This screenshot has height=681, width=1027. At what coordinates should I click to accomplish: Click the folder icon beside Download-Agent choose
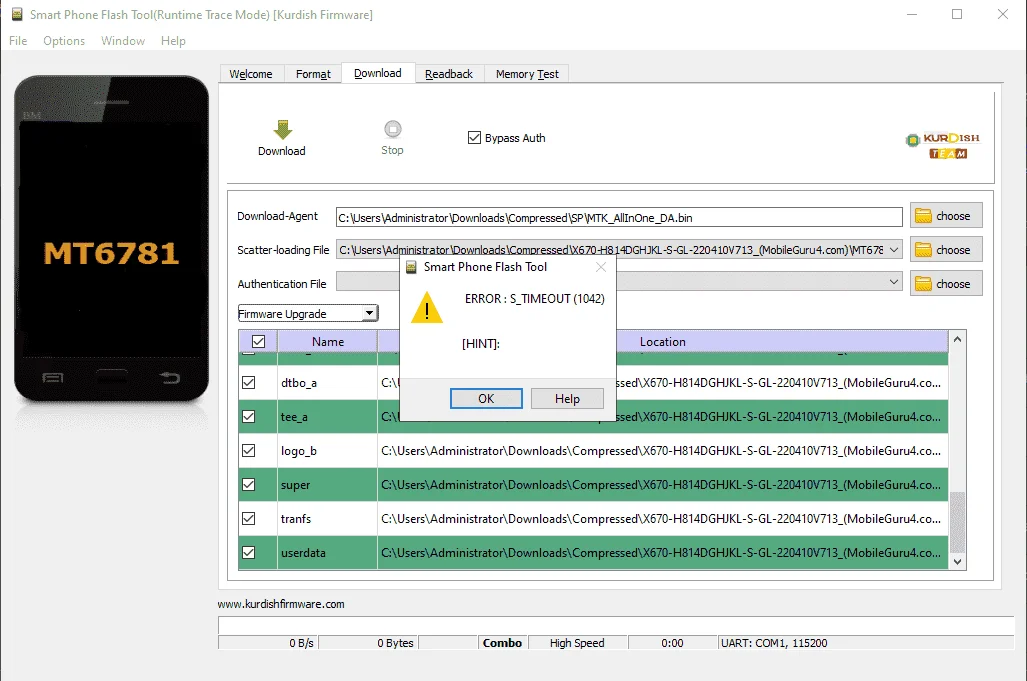point(923,215)
